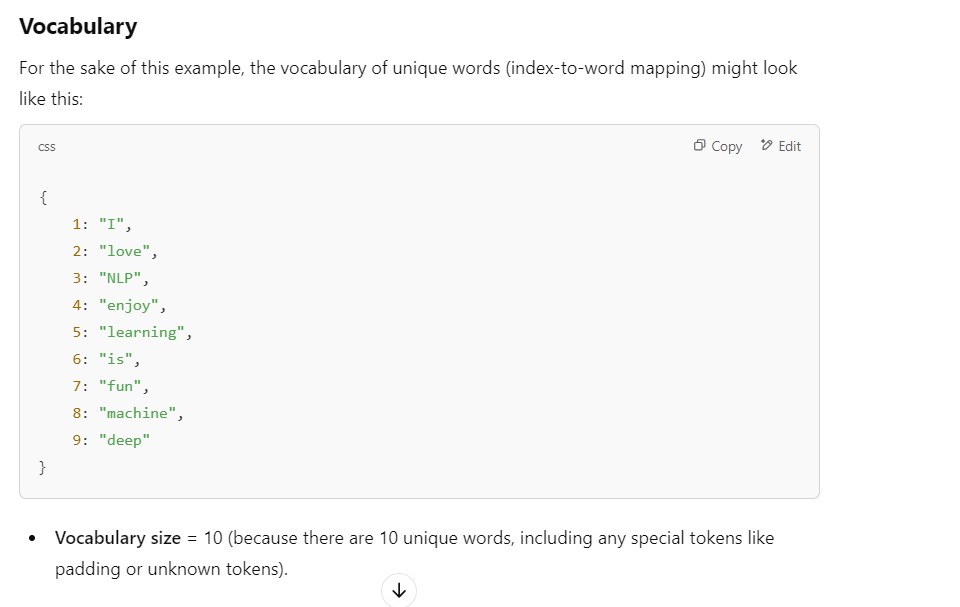The height and width of the screenshot is (607, 960).
Task: Click the Vocabulary heading
Action: [x=78, y=27]
